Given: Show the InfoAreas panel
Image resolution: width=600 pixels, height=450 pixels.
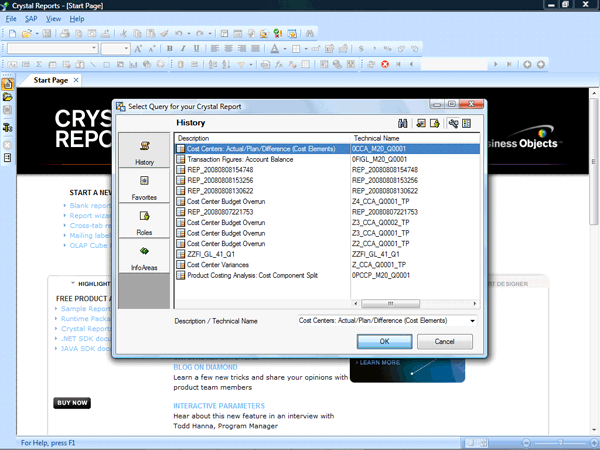Looking at the screenshot, I should coord(144,256).
